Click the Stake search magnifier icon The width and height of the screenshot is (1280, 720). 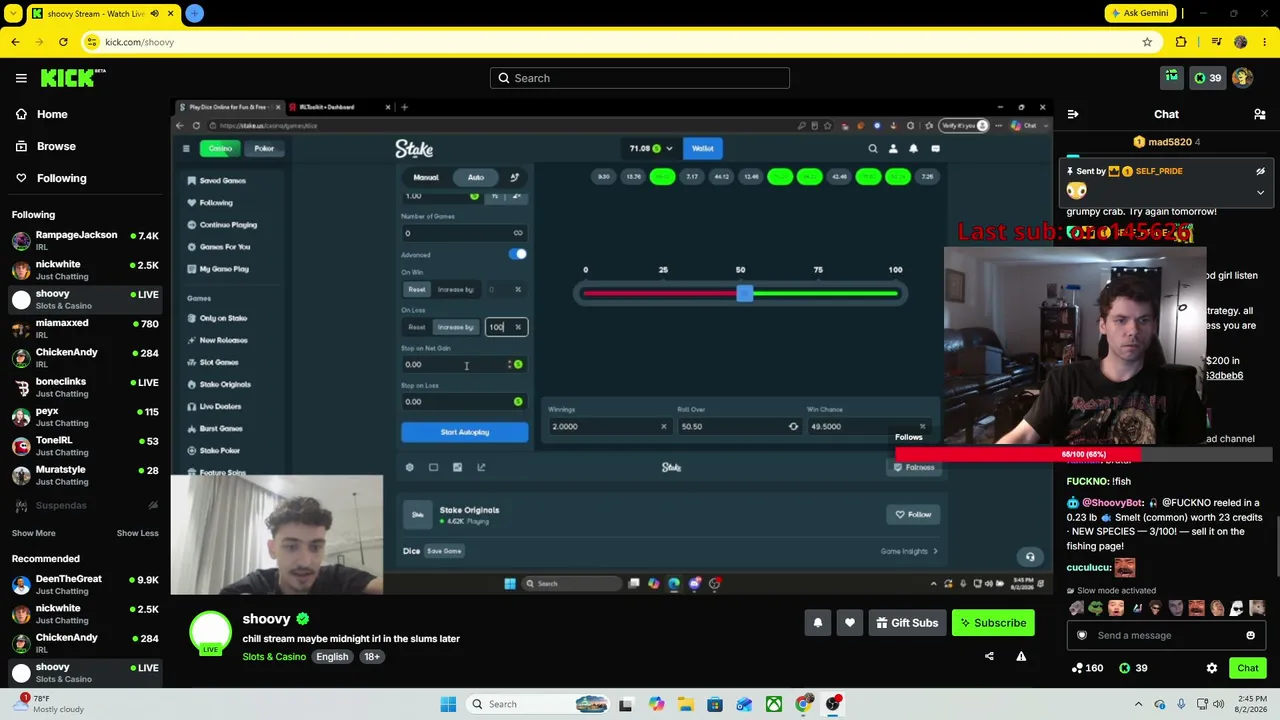(873, 149)
